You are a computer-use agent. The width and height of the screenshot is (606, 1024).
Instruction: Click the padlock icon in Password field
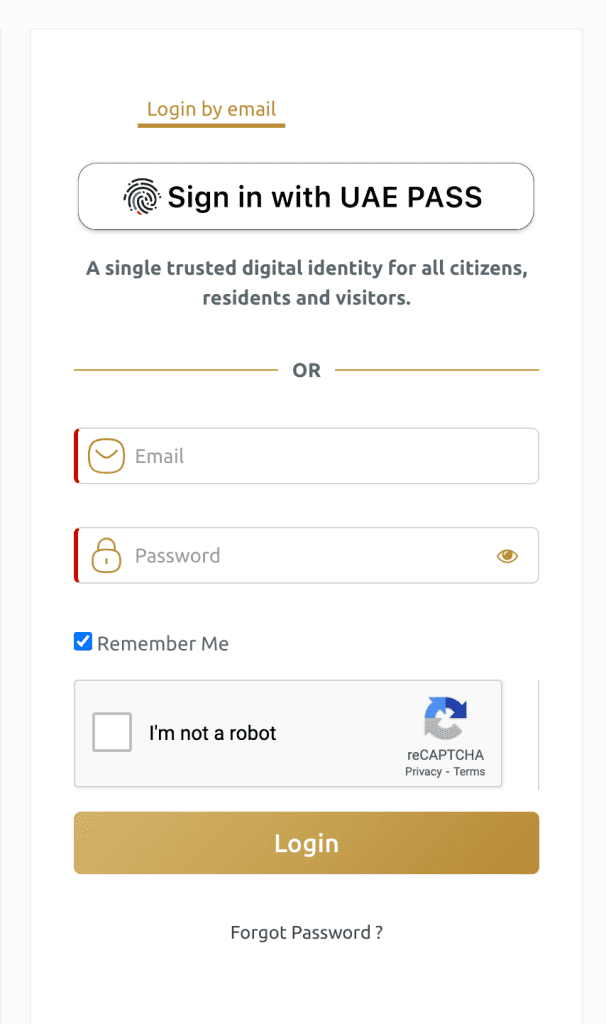(x=106, y=555)
